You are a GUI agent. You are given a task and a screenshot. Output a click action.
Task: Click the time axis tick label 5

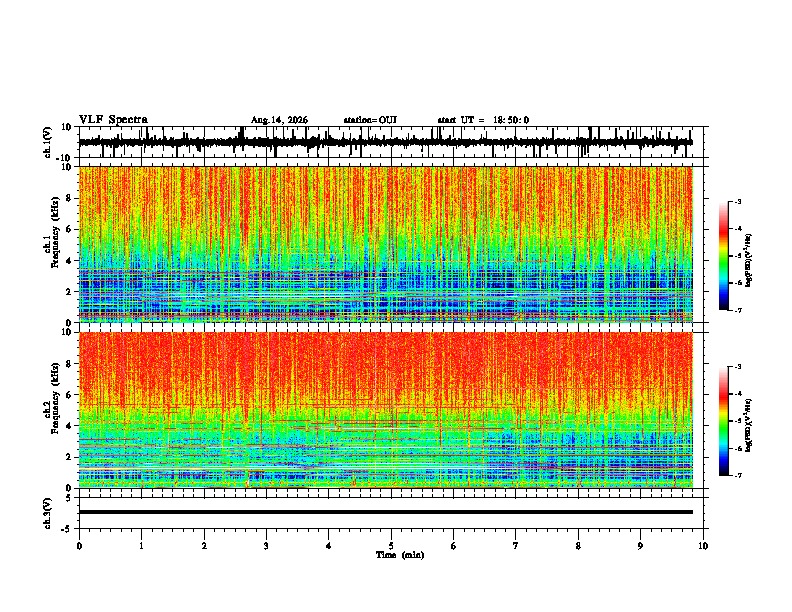coord(391,546)
